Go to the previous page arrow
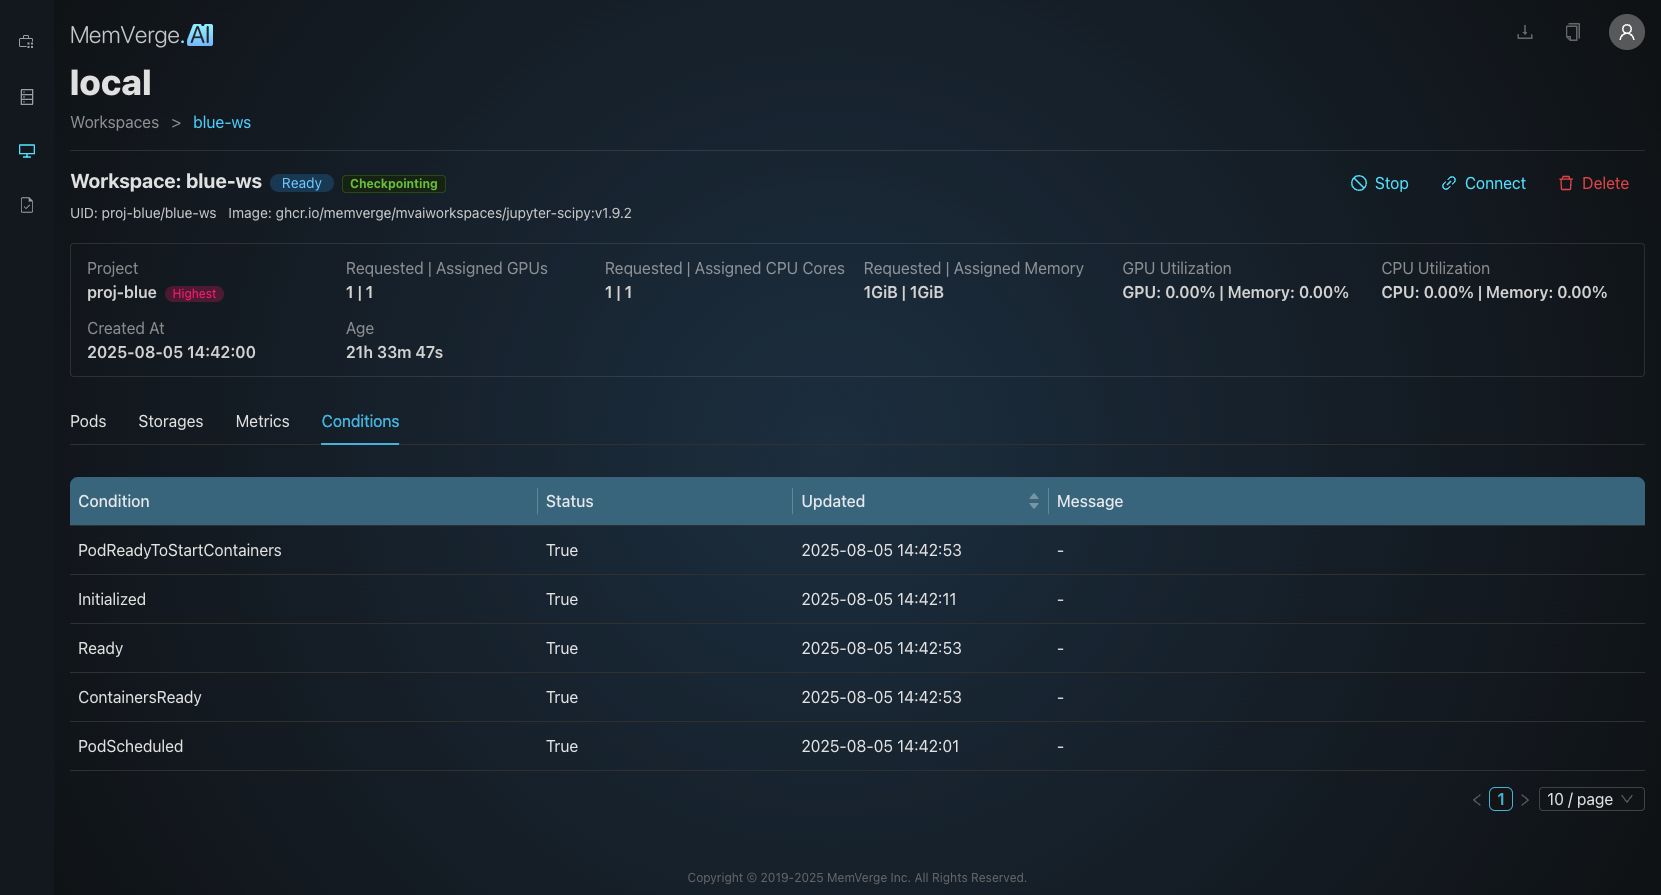Viewport: 1661px width, 895px height. coord(1476,800)
